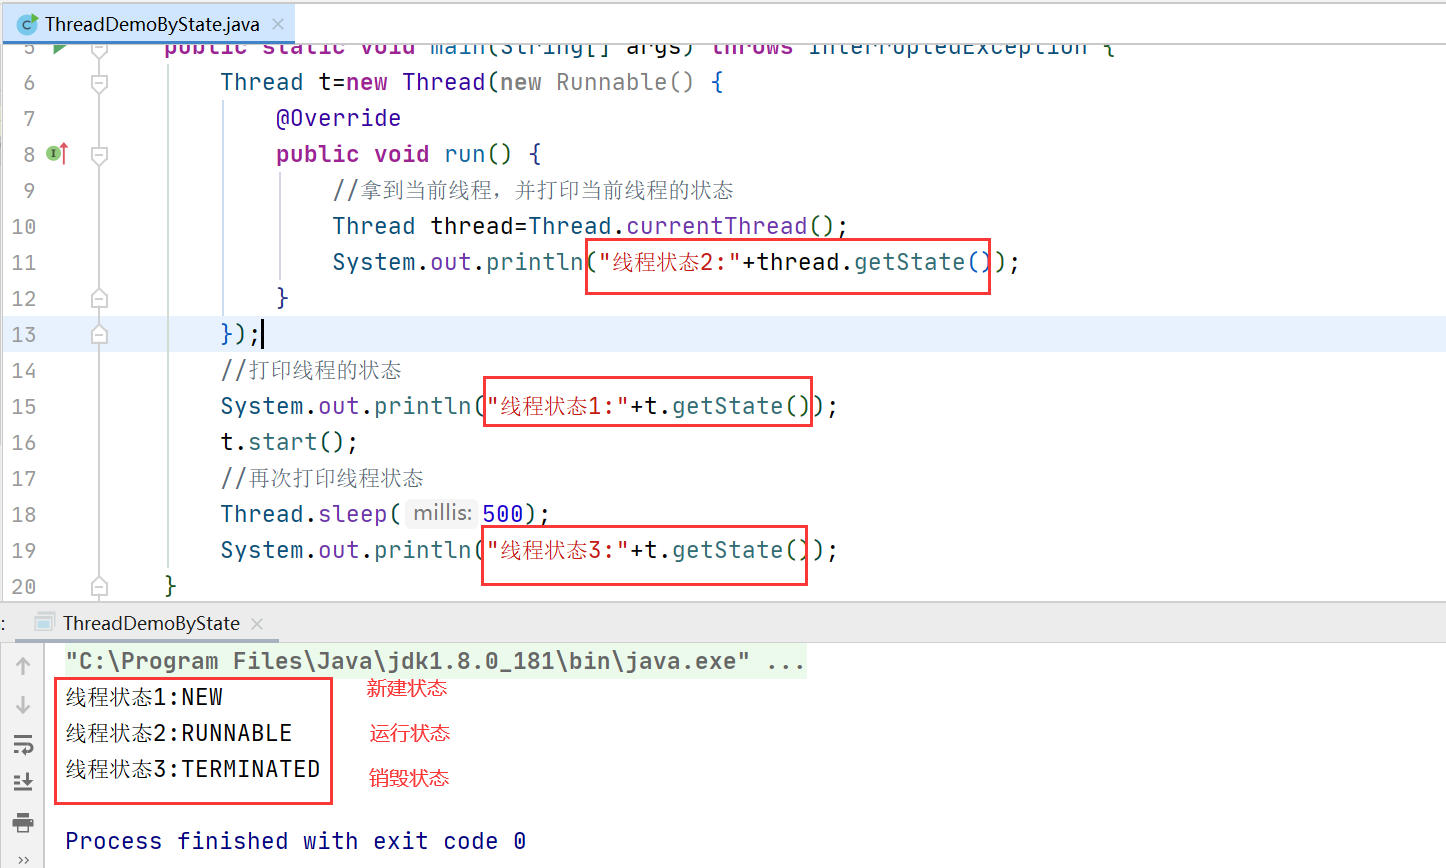Viewport: 1446px width, 868px height.
Task: Click comment //再次打印线程状态 on line 17
Action: point(322,478)
